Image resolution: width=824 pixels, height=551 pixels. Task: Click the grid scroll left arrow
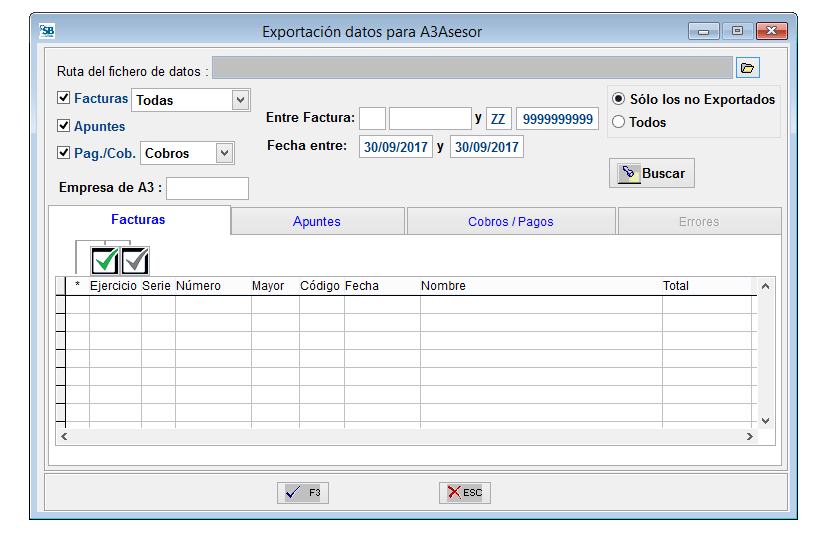64,436
